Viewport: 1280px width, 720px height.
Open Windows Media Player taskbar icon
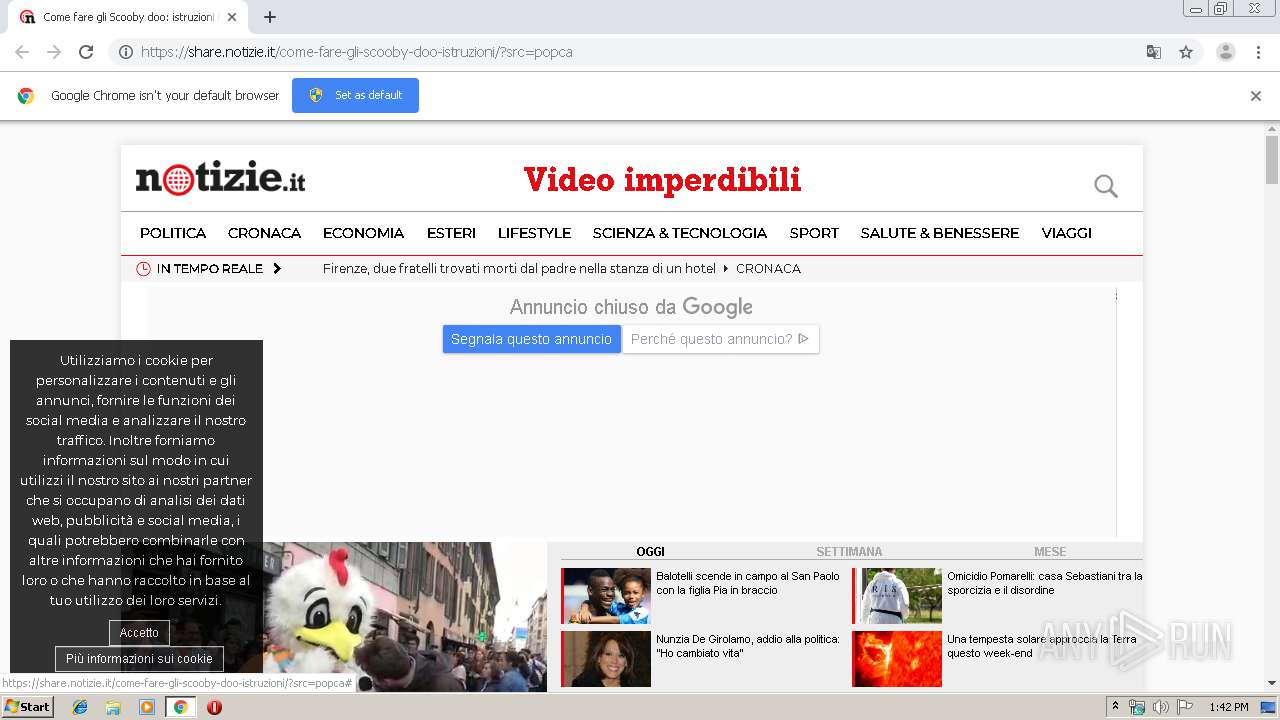[147, 707]
